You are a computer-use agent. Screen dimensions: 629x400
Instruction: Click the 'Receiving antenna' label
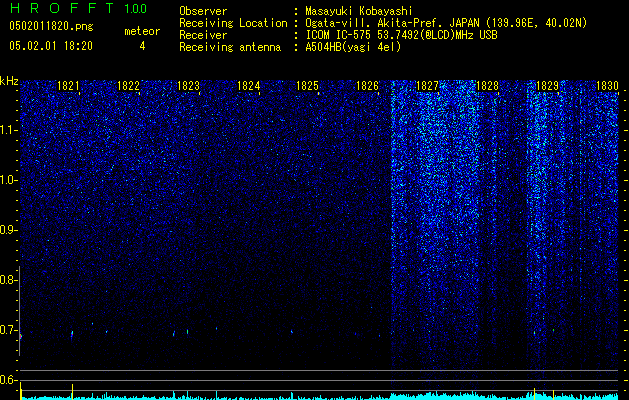[230, 47]
